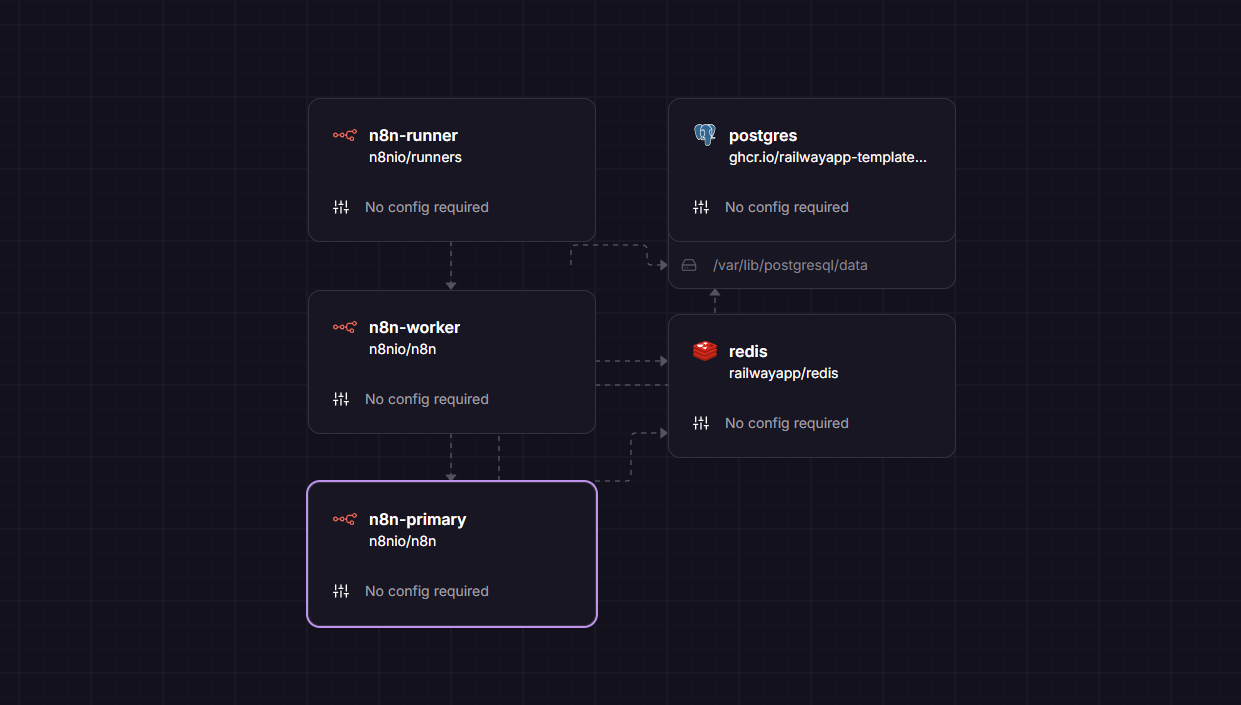Click the redis logo icon

pyautogui.click(x=705, y=351)
